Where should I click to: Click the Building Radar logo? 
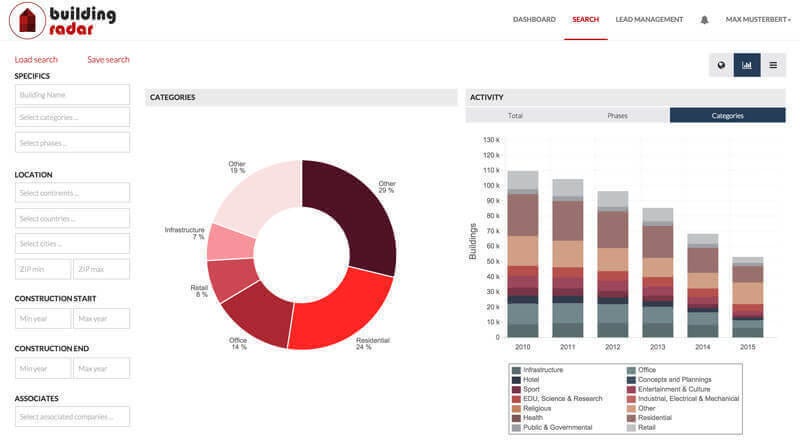click(x=62, y=20)
